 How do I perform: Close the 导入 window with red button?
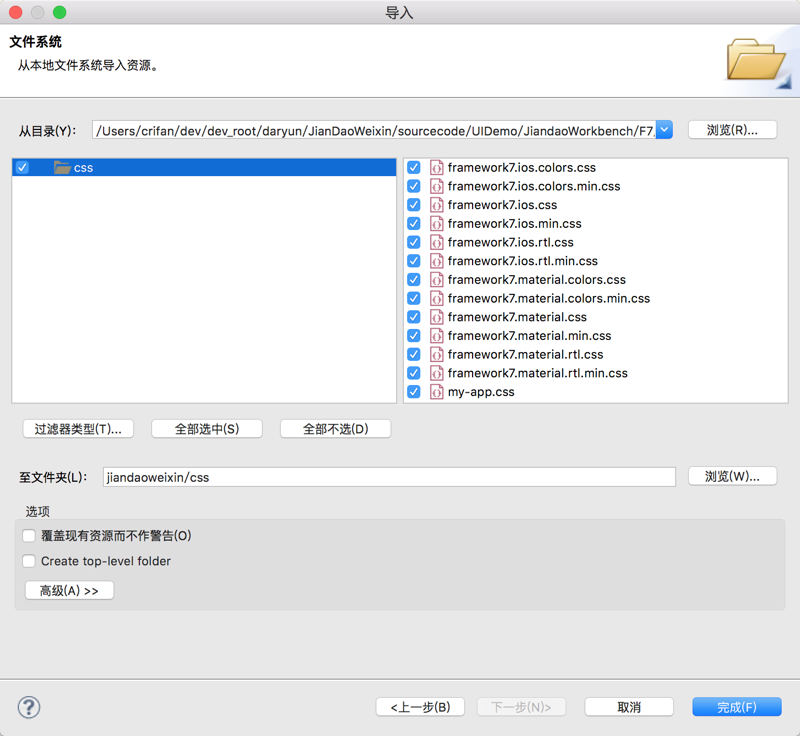point(16,12)
